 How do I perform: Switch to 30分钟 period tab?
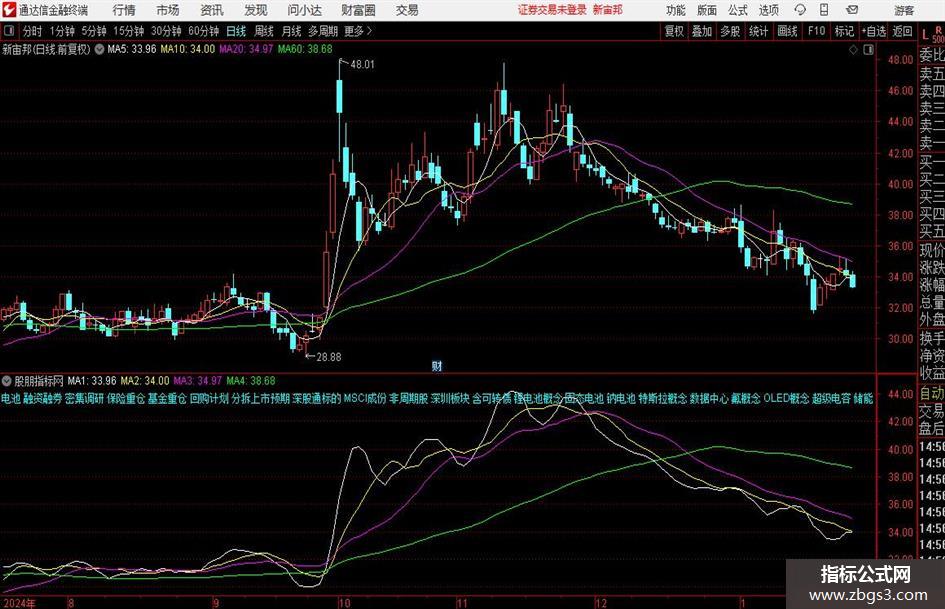[166, 31]
